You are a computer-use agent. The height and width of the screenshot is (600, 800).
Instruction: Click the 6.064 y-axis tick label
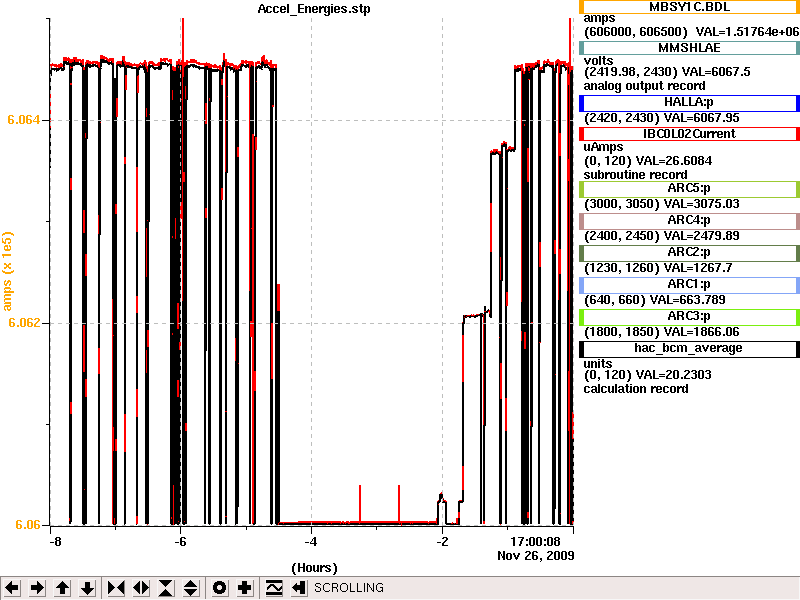point(23,120)
